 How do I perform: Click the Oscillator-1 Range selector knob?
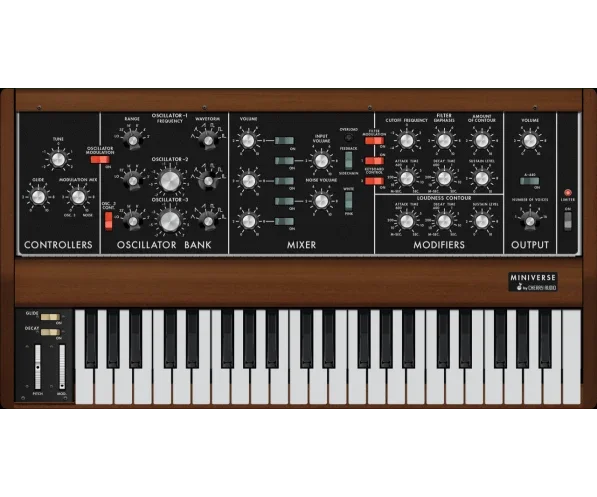132,141
